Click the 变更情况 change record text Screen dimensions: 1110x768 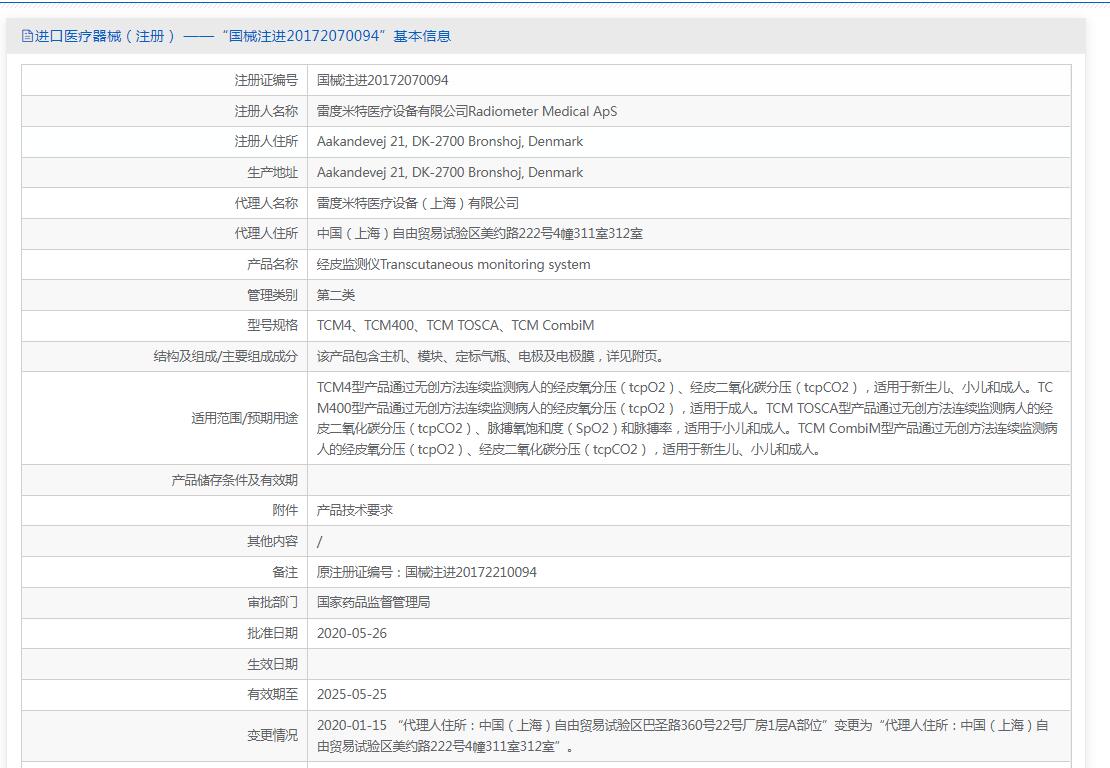(x=682, y=735)
